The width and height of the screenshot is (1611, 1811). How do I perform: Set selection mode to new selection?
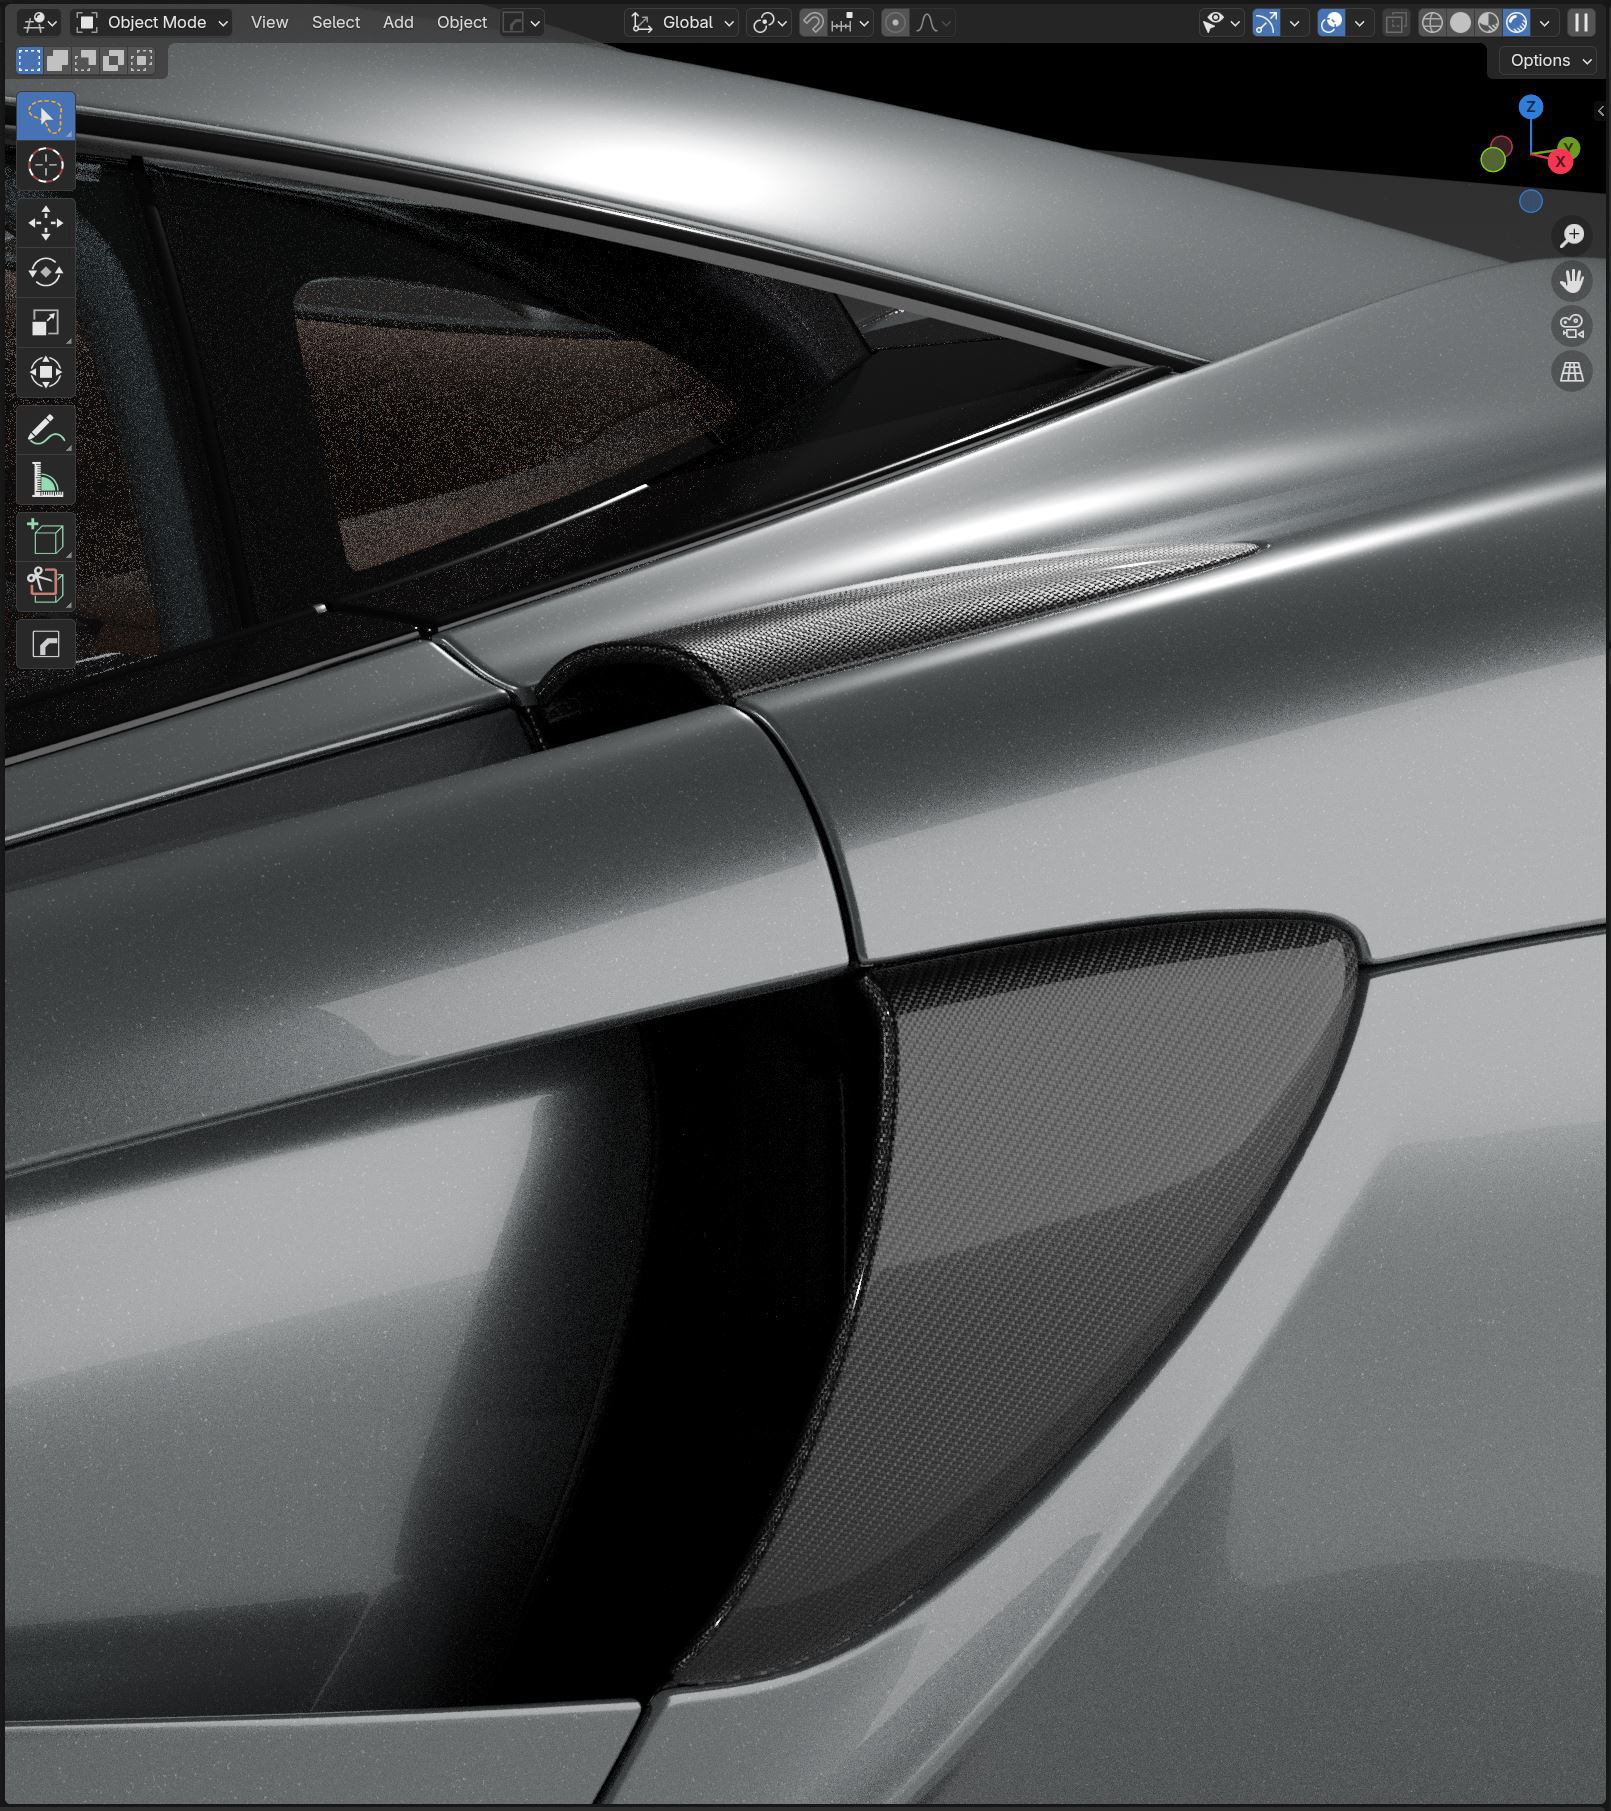click(30, 61)
